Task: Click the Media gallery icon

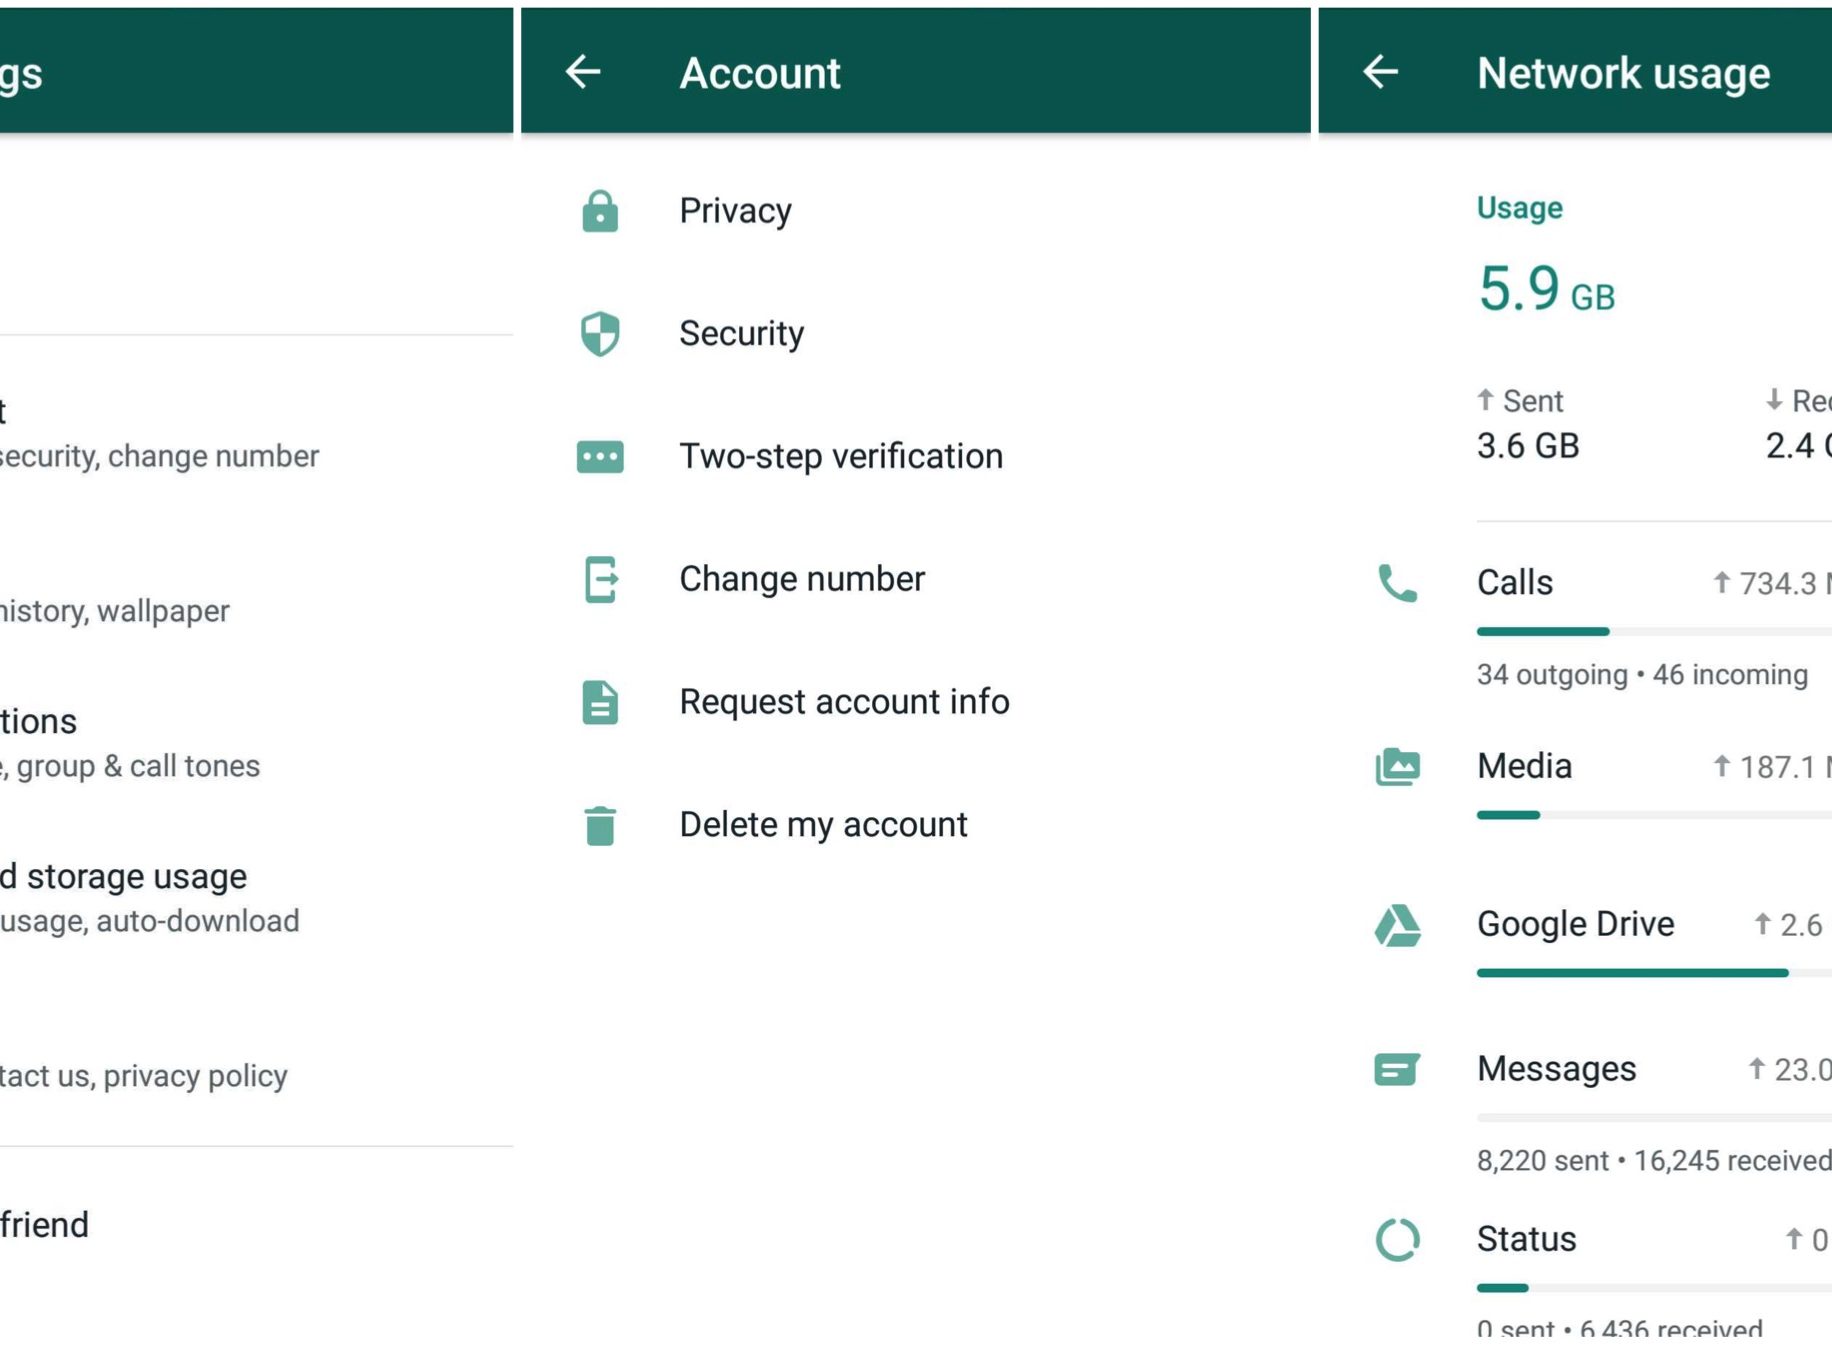Action: [1397, 767]
